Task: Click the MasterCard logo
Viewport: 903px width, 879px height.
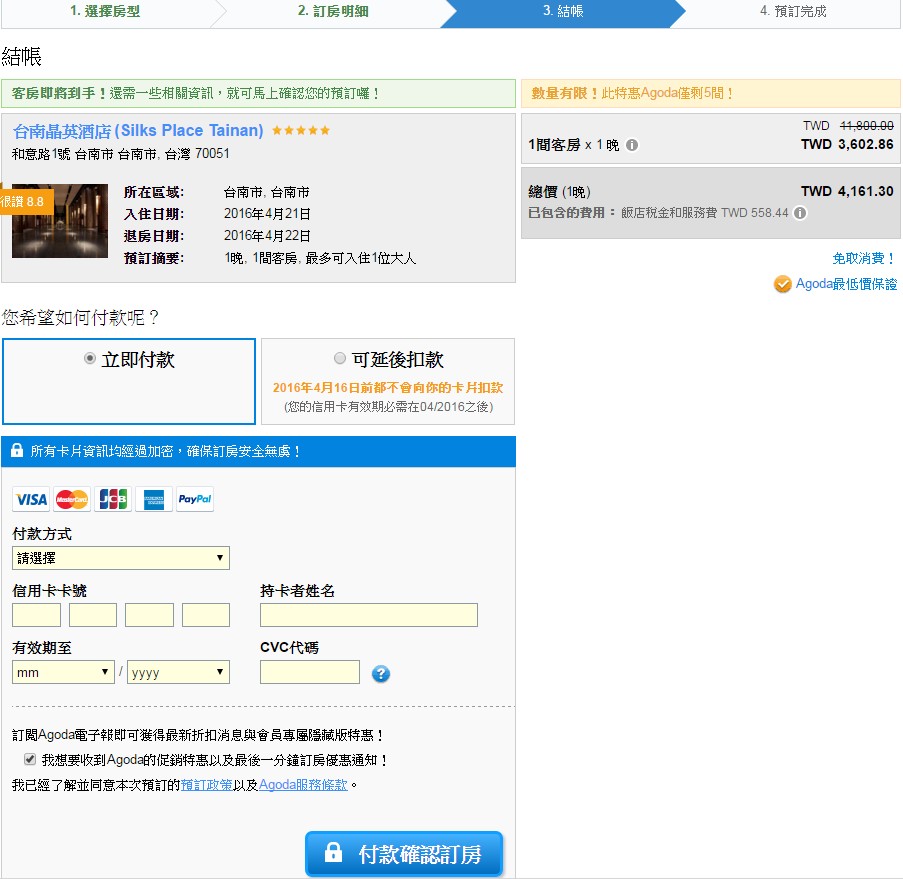Action: coord(72,499)
